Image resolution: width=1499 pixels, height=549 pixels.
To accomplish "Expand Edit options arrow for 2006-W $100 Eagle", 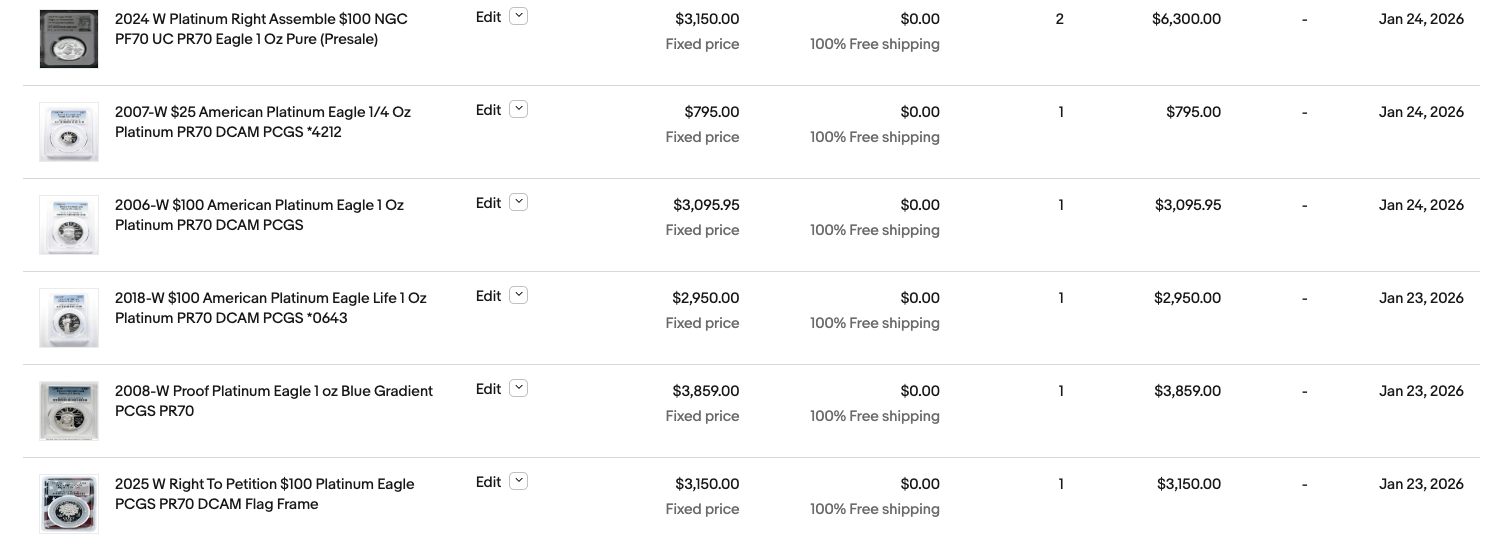I will (518, 202).
